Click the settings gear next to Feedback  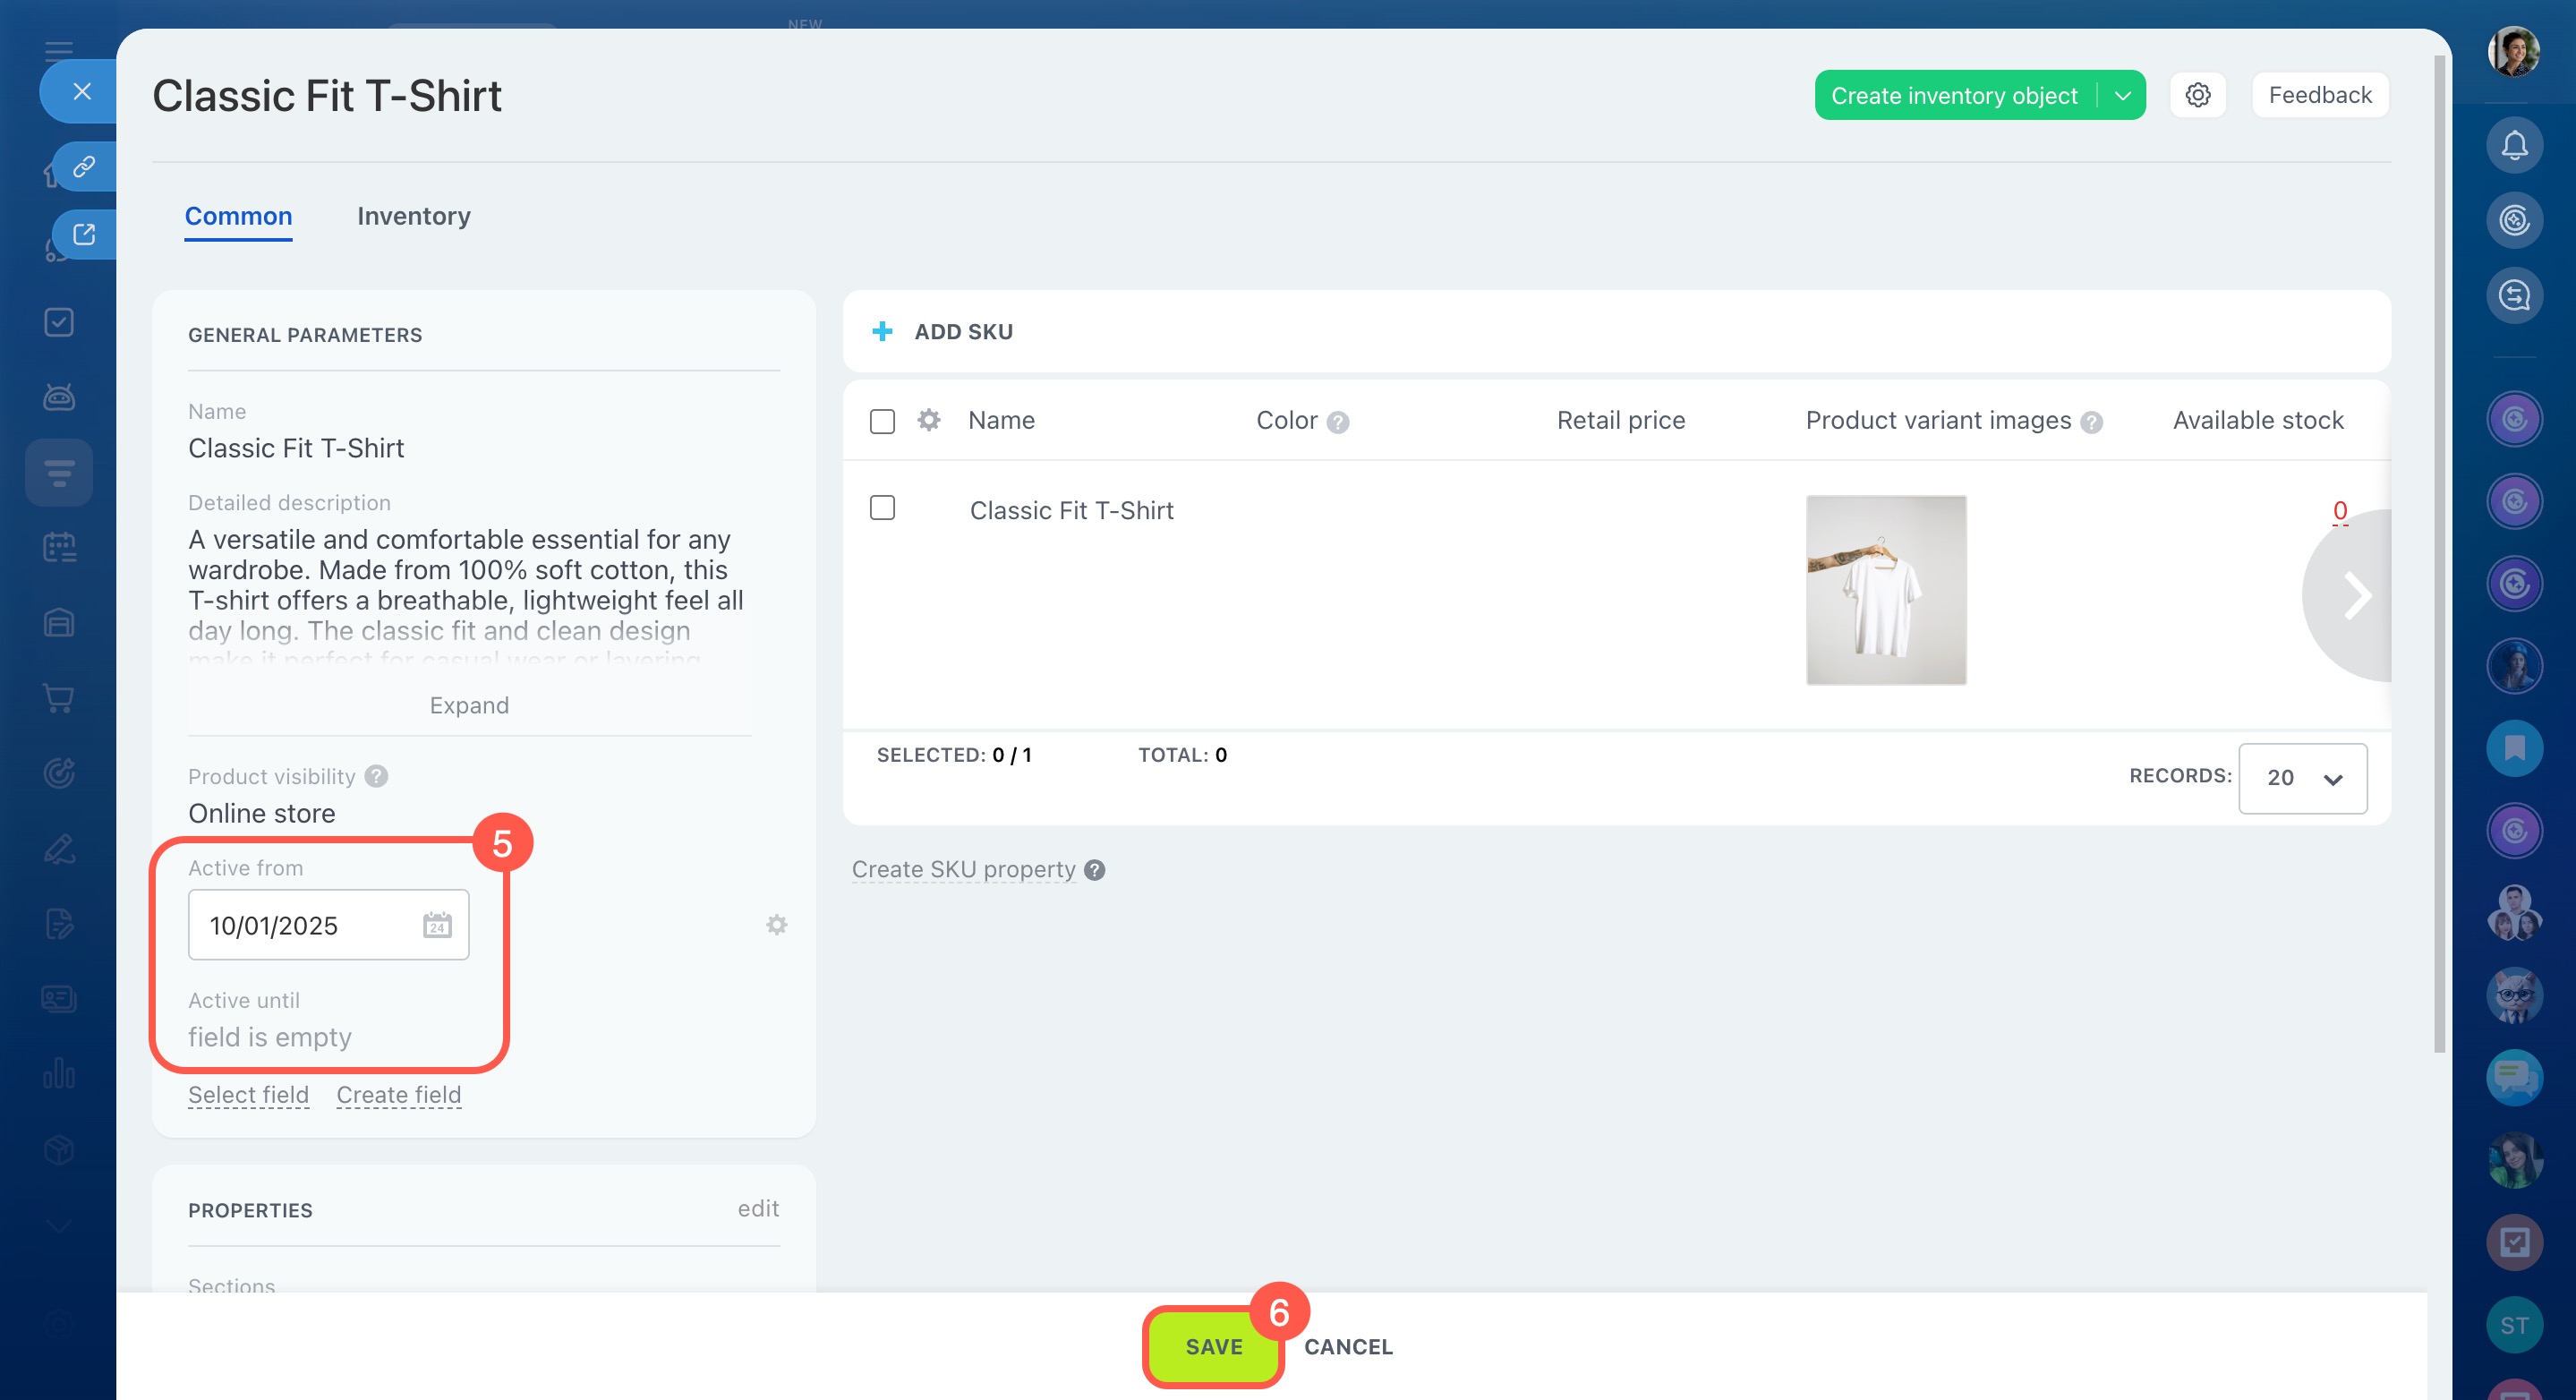pyautogui.click(x=2197, y=95)
